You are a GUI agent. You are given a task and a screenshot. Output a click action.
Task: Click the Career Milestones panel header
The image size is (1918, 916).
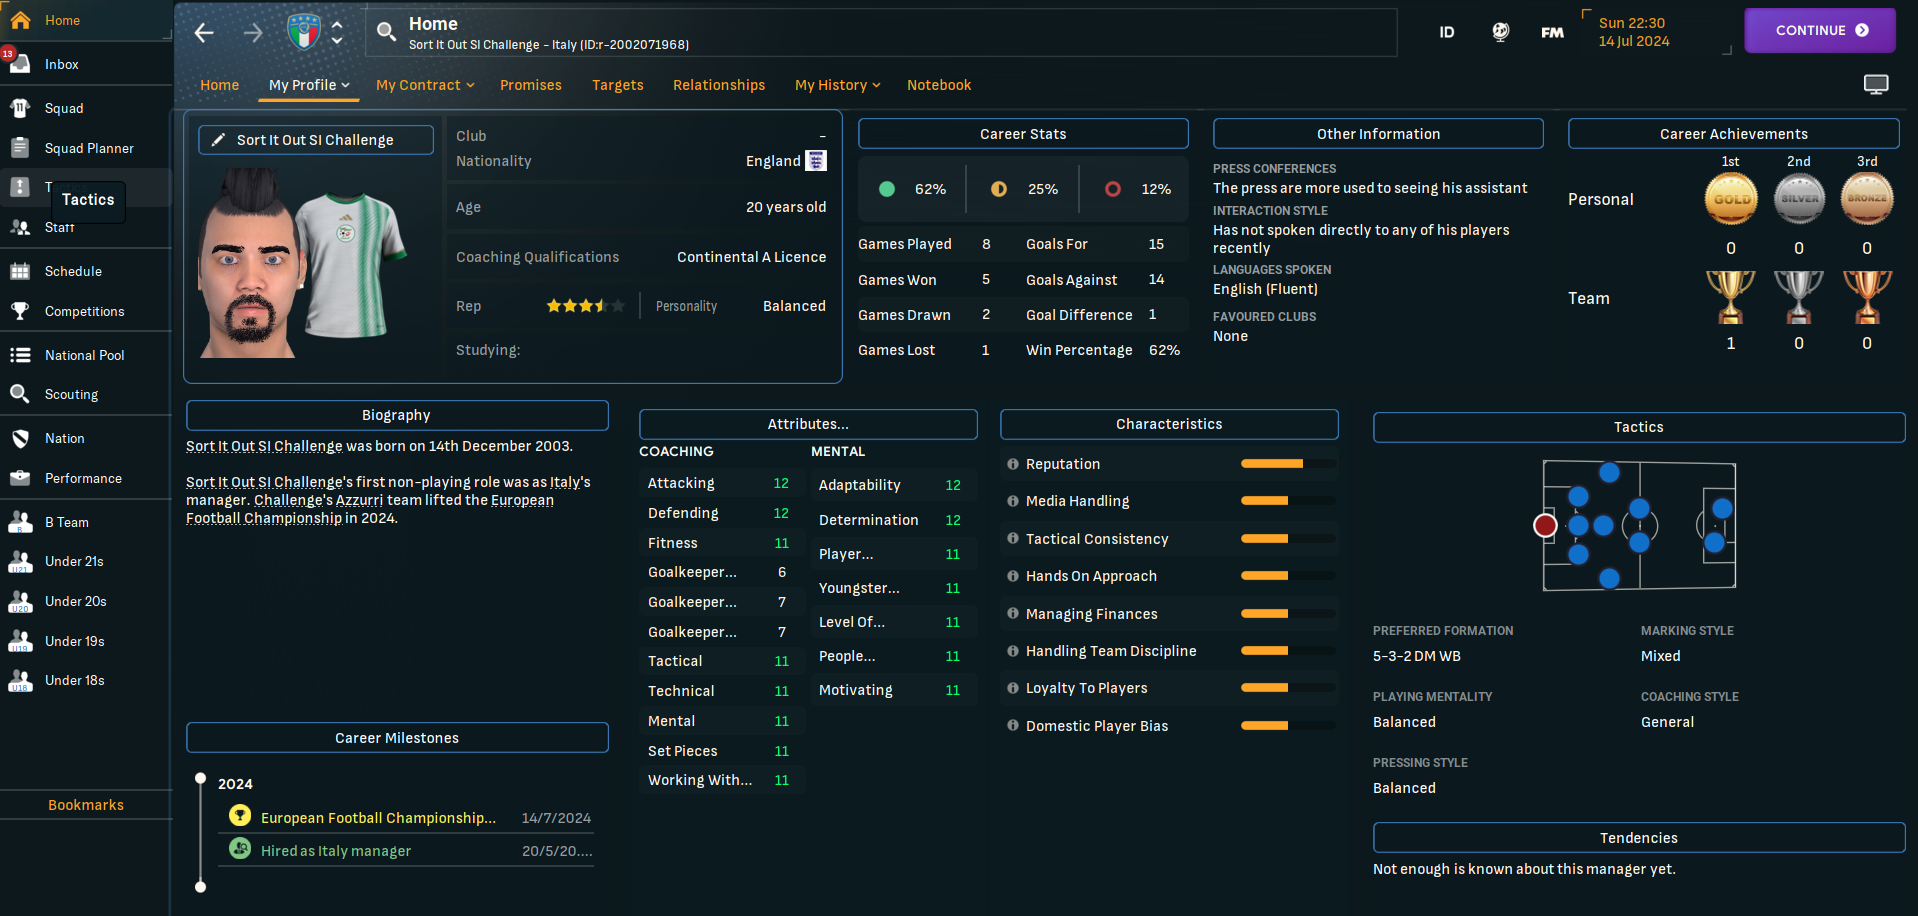point(397,738)
